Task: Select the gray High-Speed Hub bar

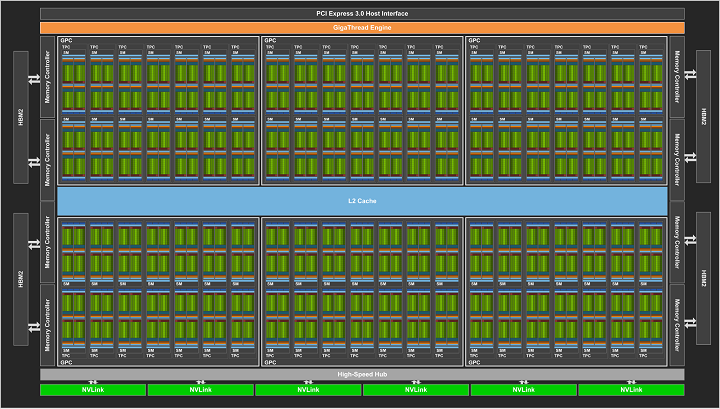Action: [362, 374]
